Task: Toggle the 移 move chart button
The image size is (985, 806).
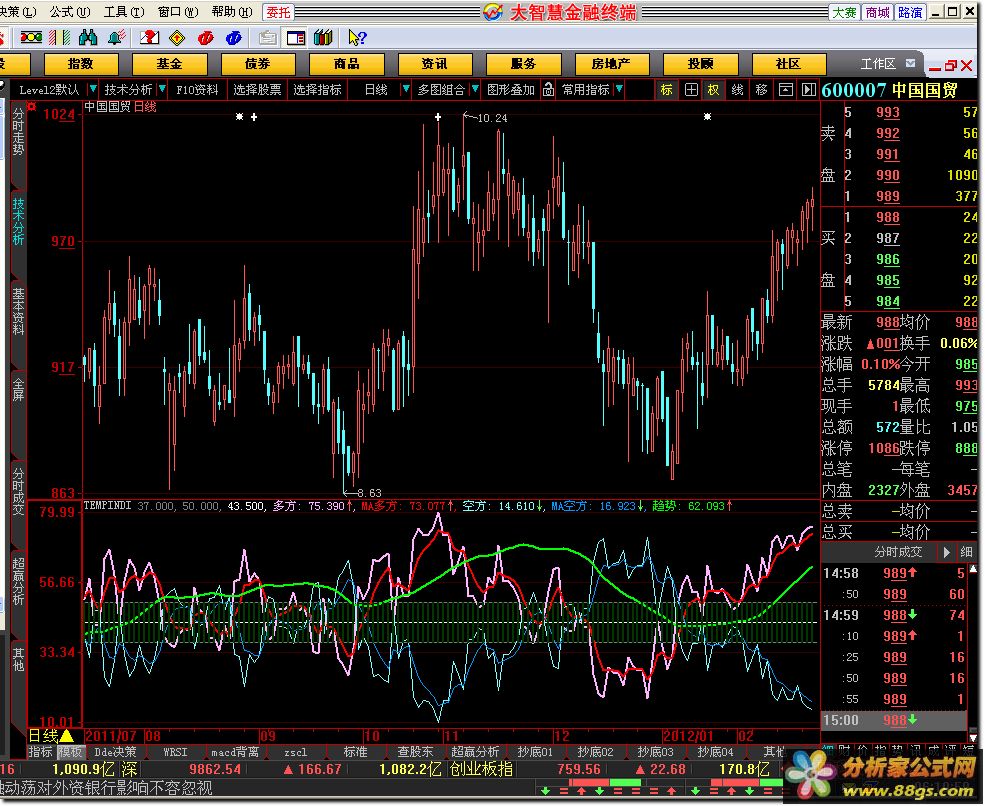Action: (761, 90)
